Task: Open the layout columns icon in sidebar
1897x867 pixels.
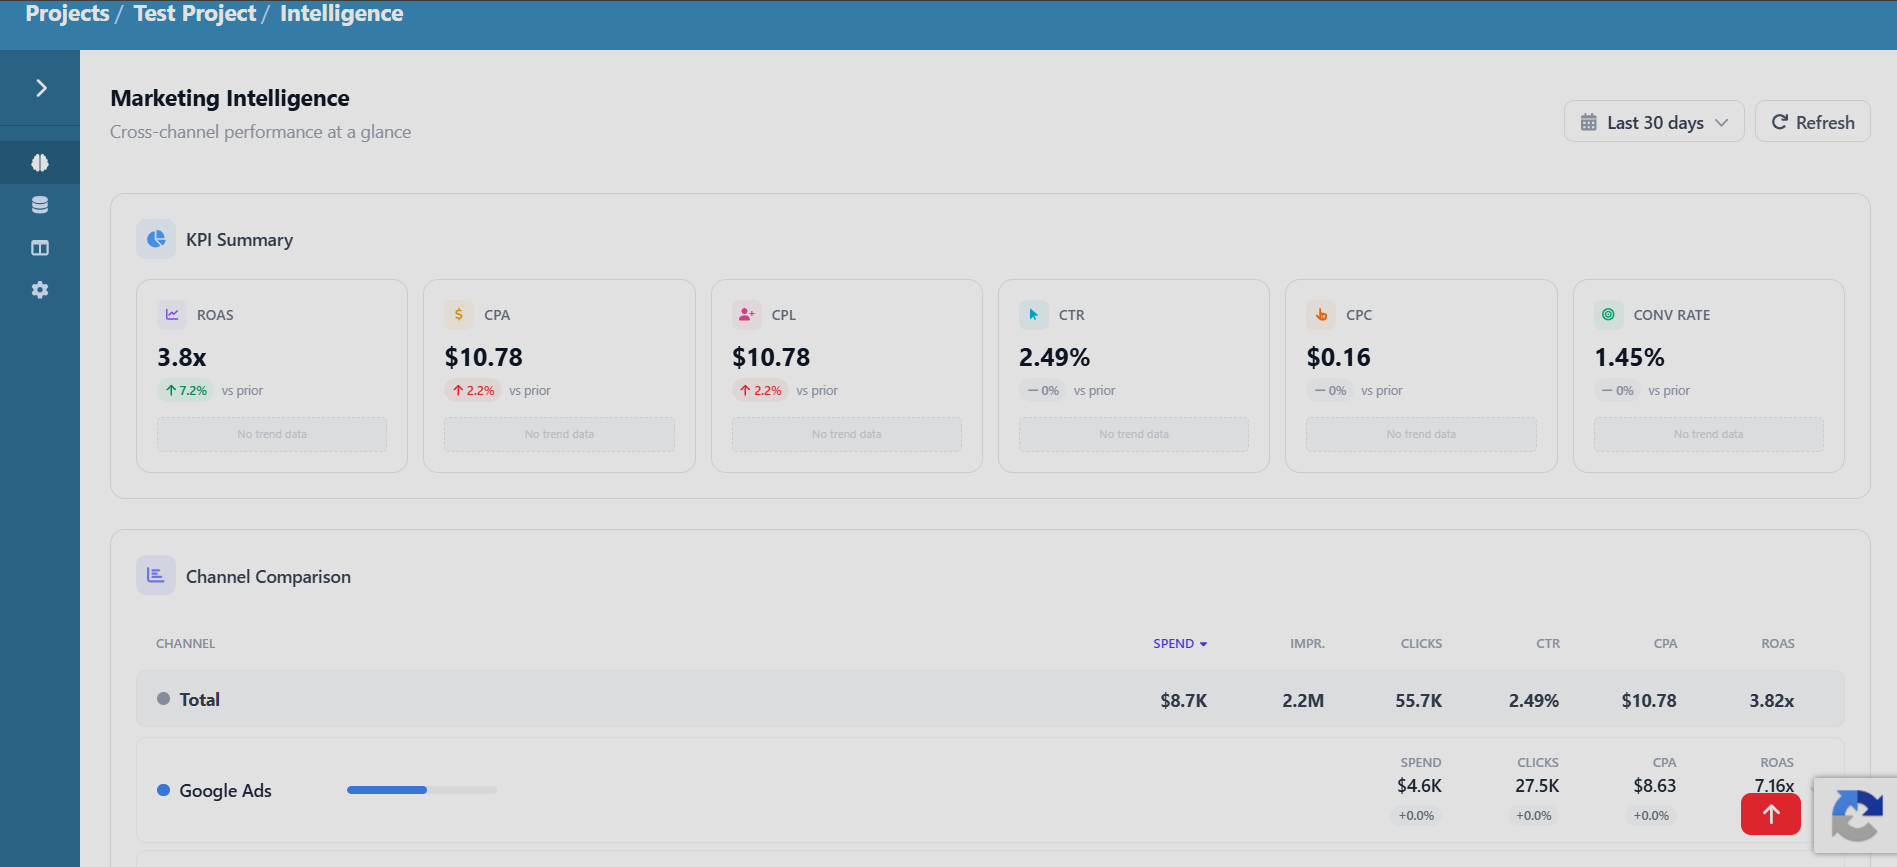Action: click(x=40, y=248)
